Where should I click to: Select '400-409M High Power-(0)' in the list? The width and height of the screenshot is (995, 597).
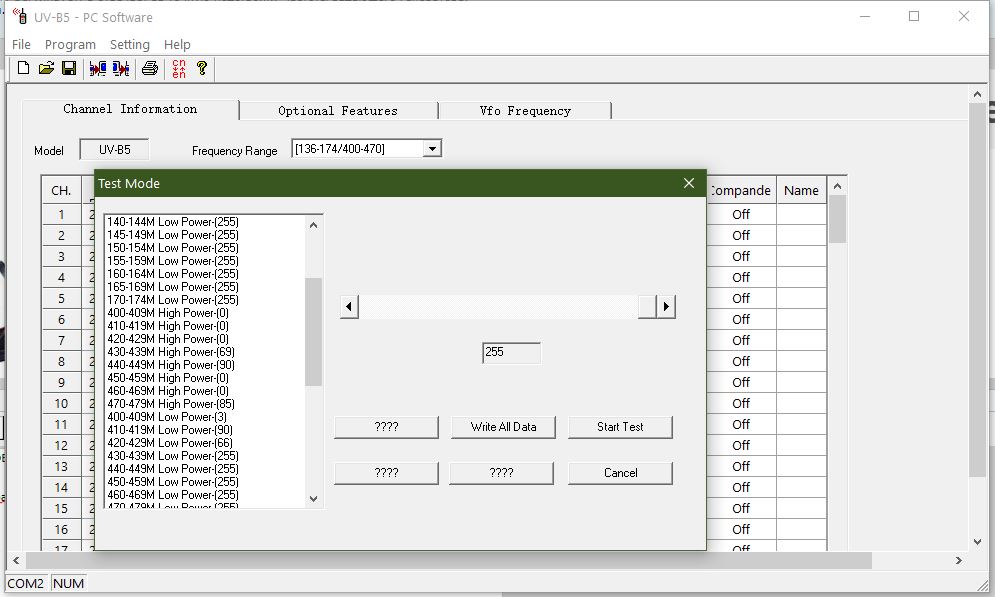(168, 313)
